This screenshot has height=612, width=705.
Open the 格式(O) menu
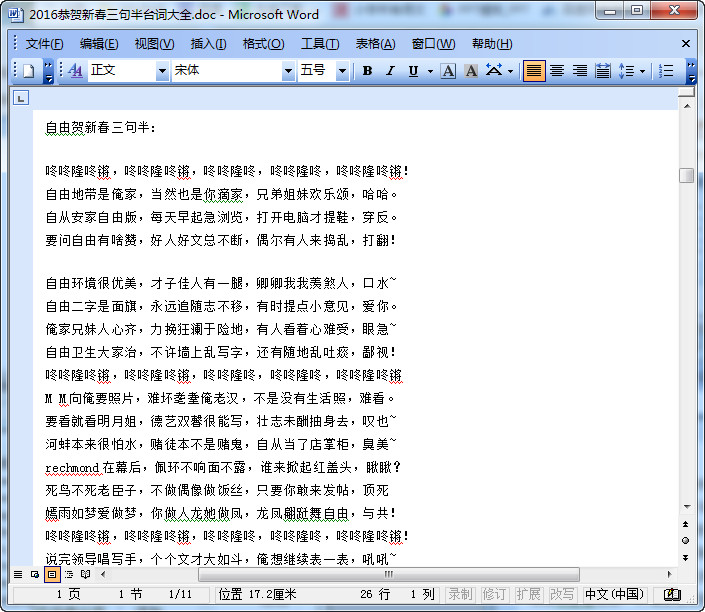point(263,44)
